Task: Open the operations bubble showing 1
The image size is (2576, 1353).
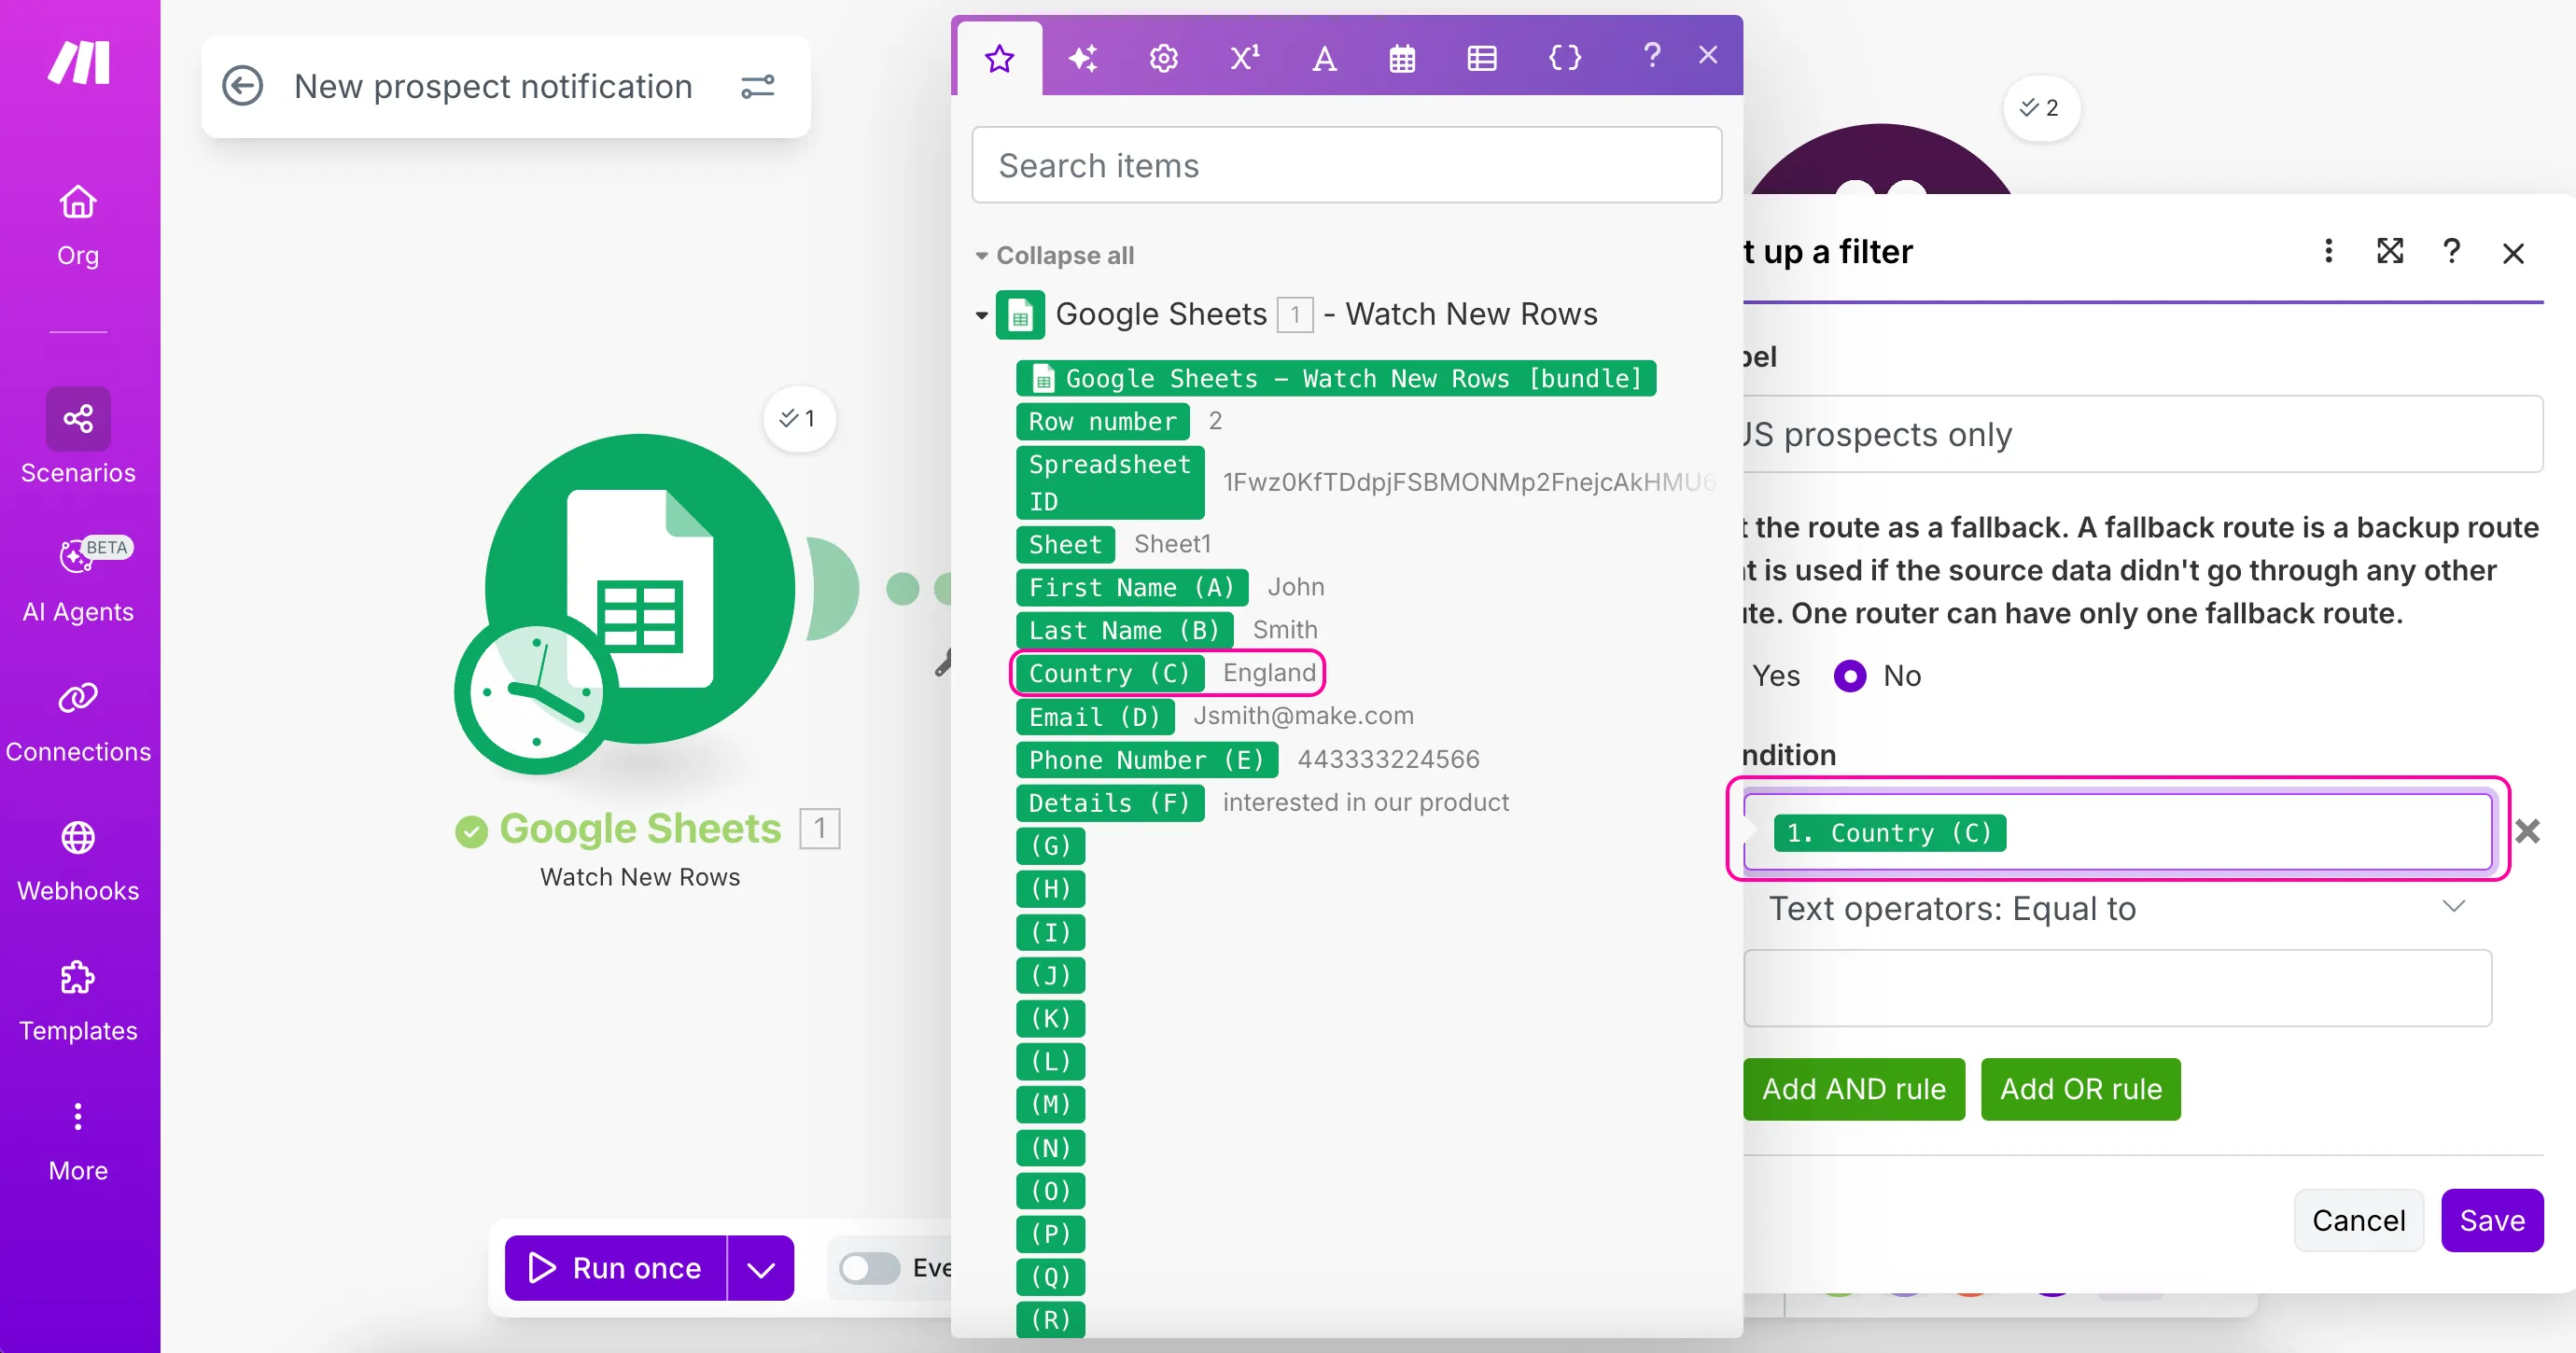Action: click(x=799, y=418)
